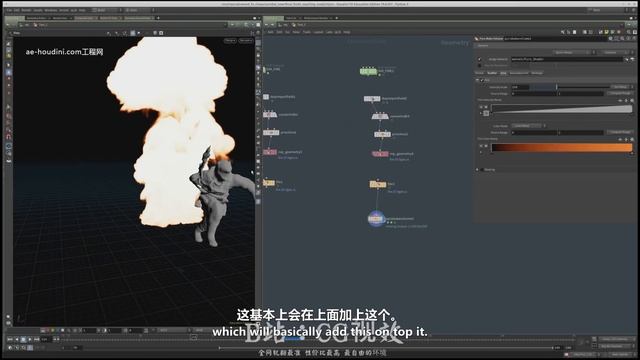Select the green file node in network

click(x=368, y=71)
